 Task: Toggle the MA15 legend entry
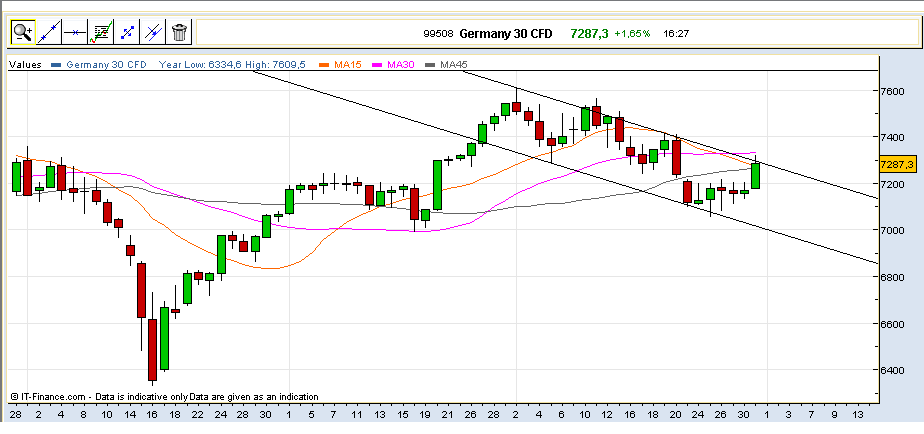coord(346,65)
